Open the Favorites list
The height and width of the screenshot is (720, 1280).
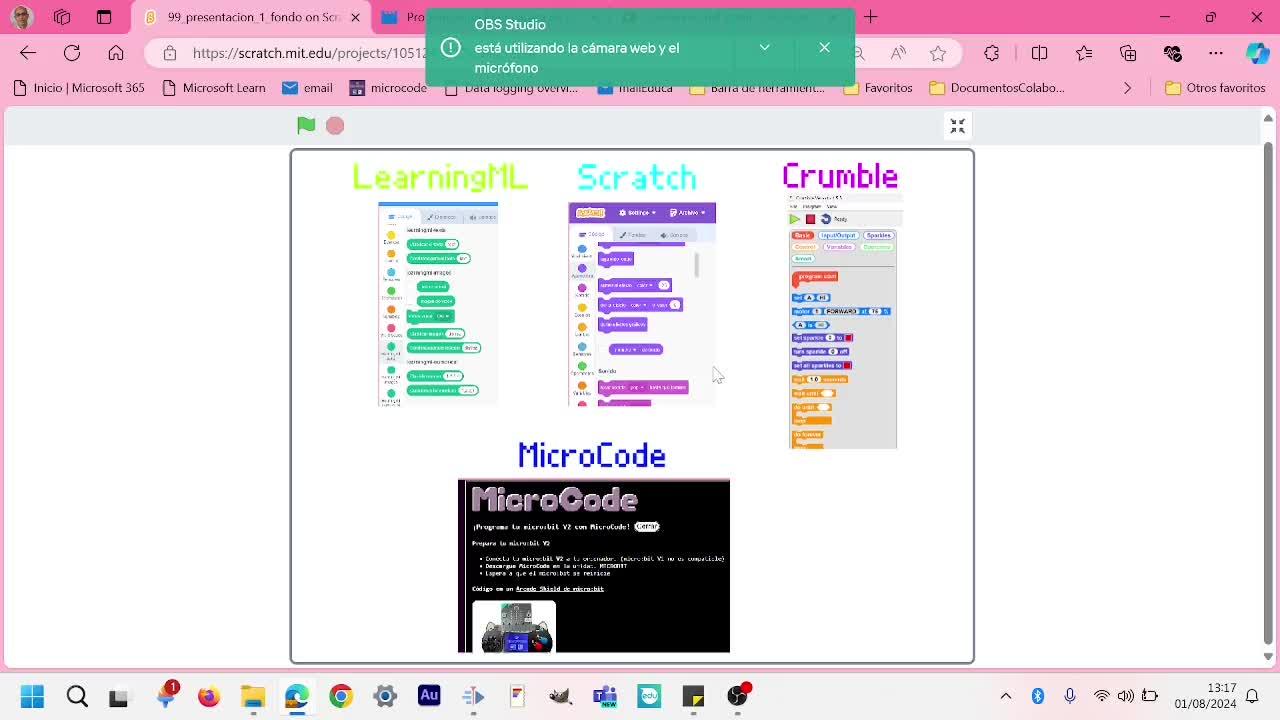point(1084,53)
